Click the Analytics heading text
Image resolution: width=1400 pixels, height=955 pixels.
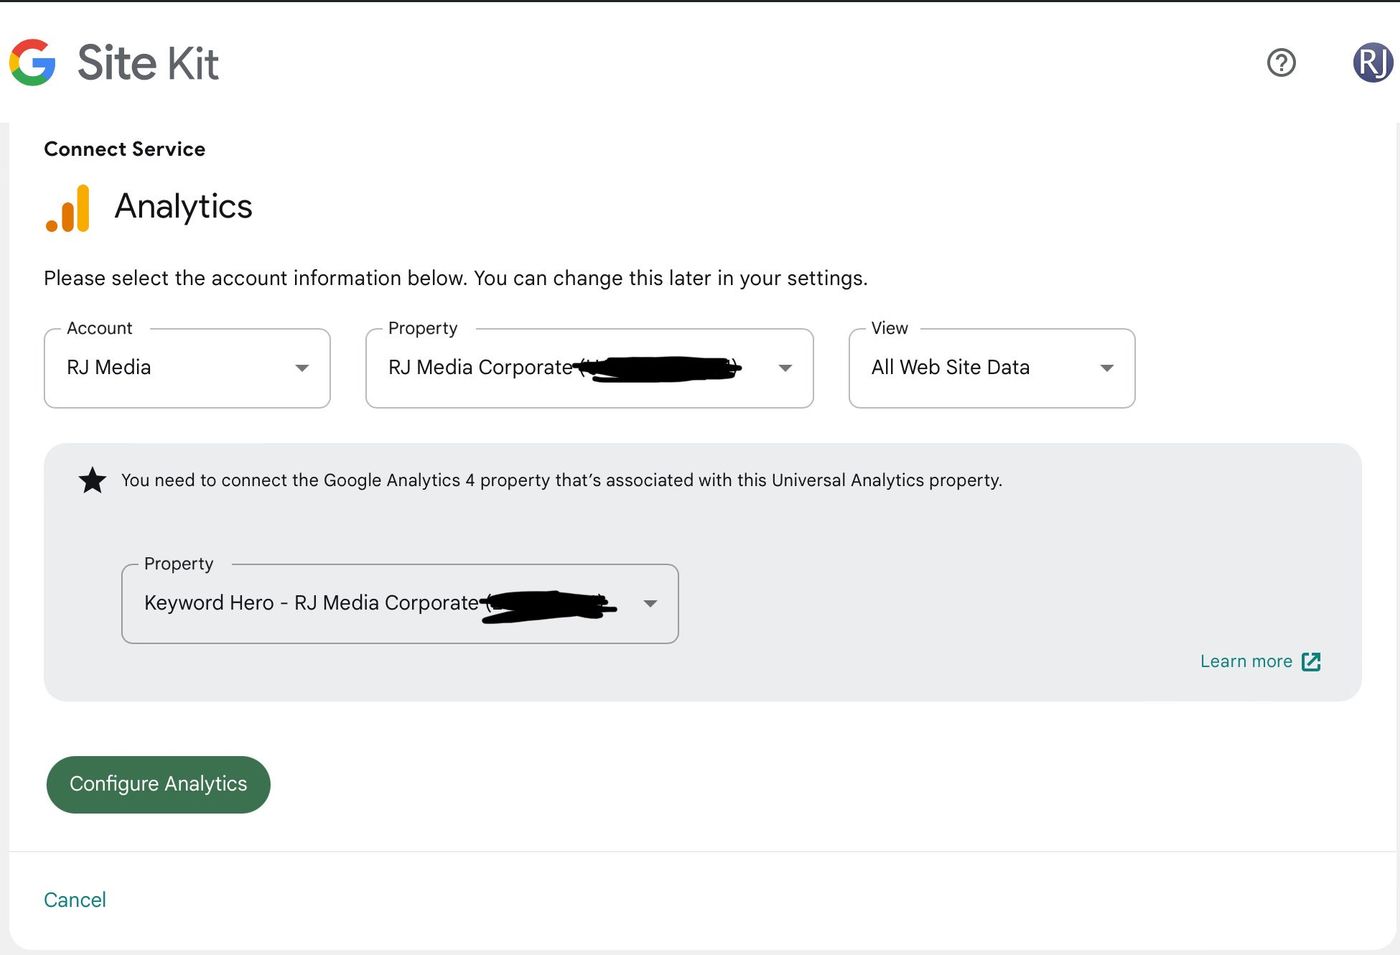click(x=184, y=206)
